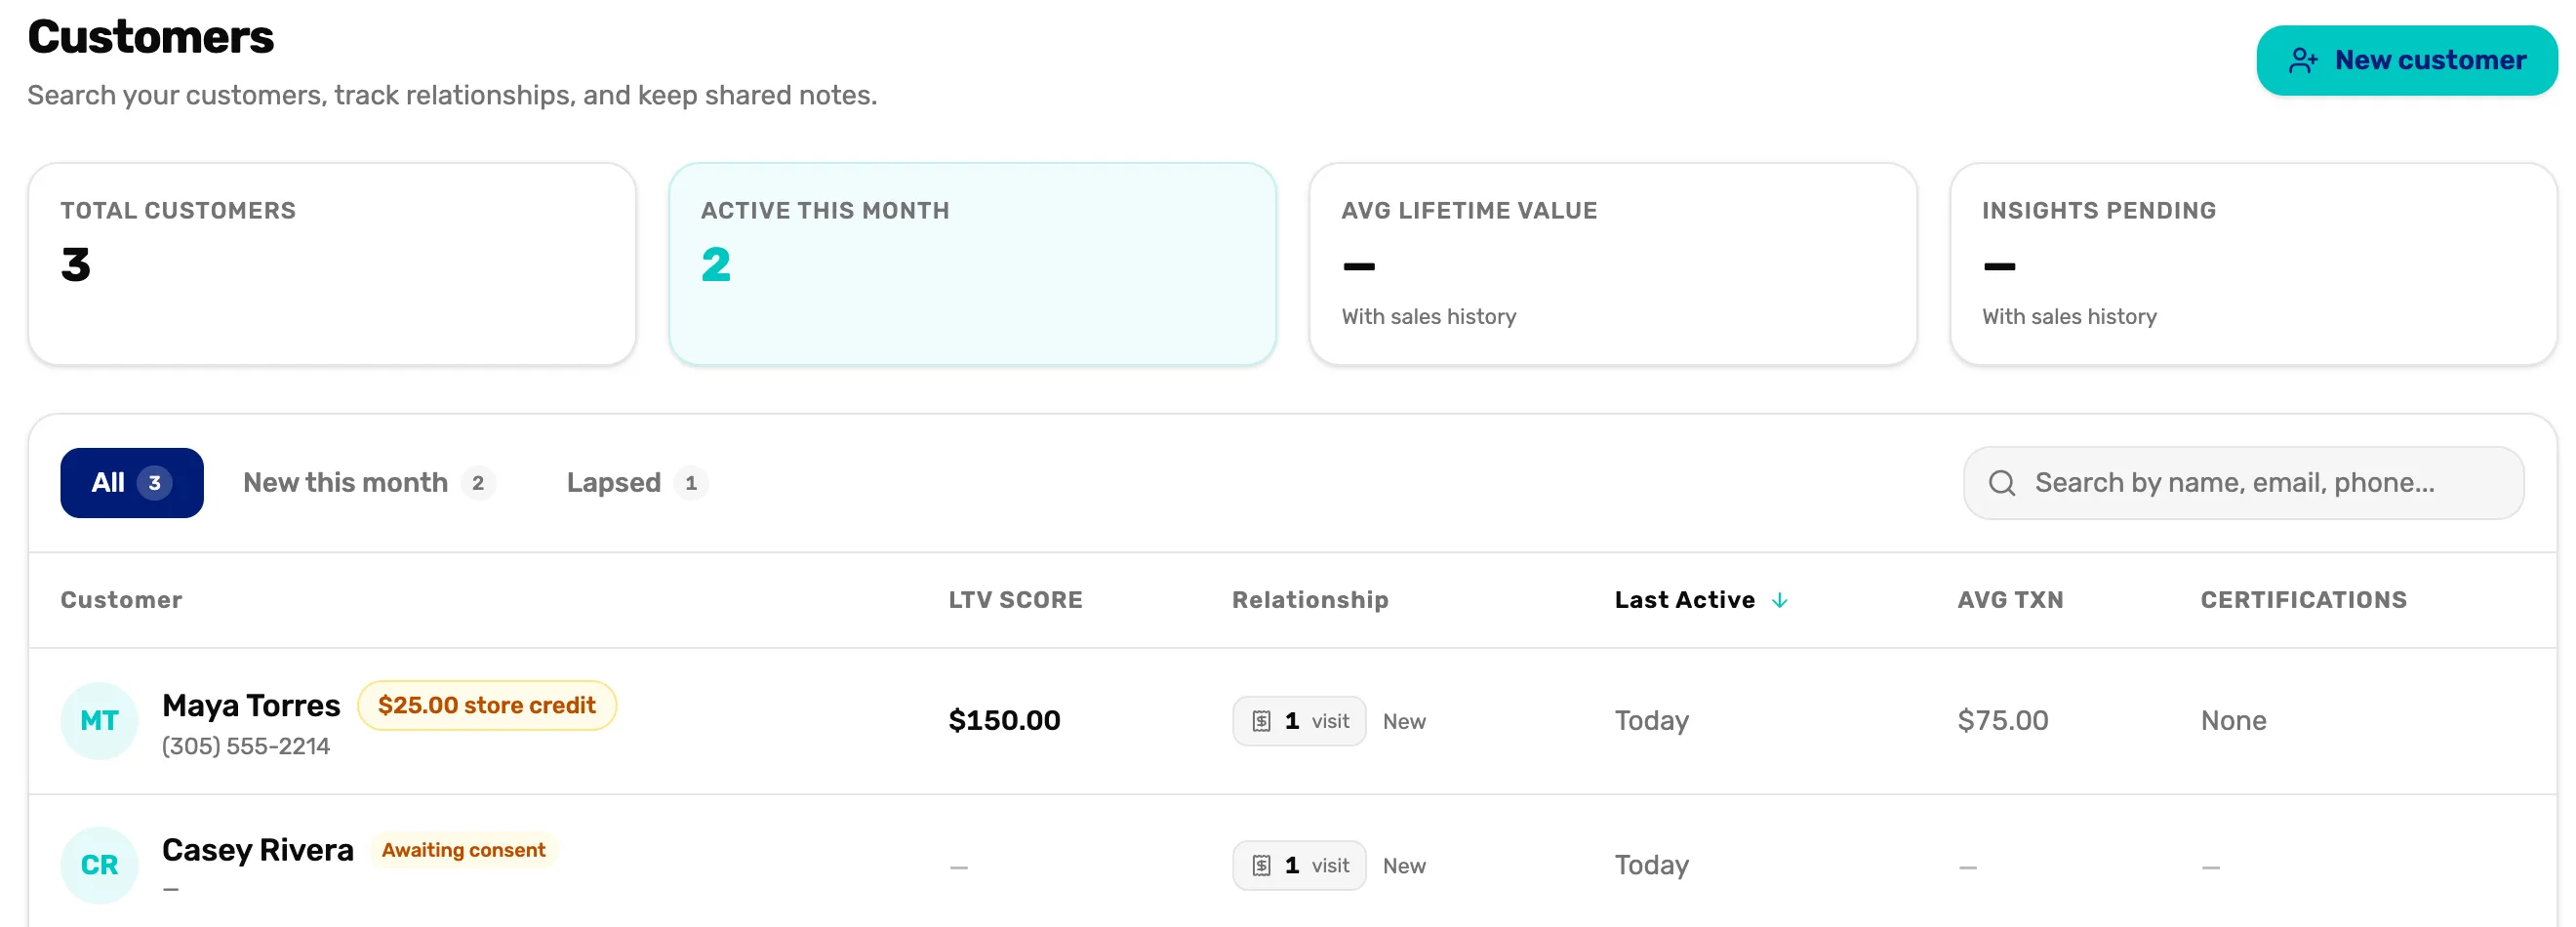Click receipt icon in Casey Rivera visit badge
The image size is (2576, 927).
(1261, 866)
